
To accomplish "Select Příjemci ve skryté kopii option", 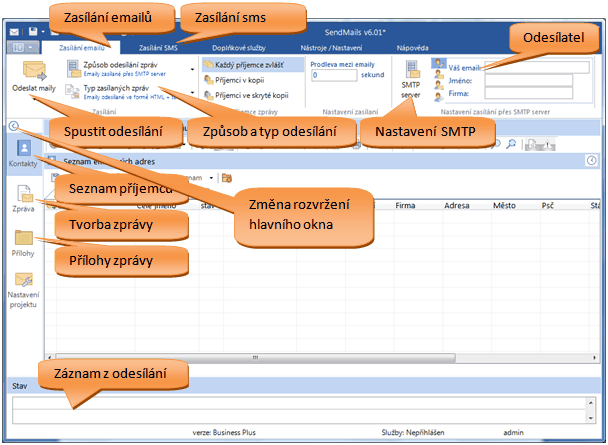I will tap(243, 95).
